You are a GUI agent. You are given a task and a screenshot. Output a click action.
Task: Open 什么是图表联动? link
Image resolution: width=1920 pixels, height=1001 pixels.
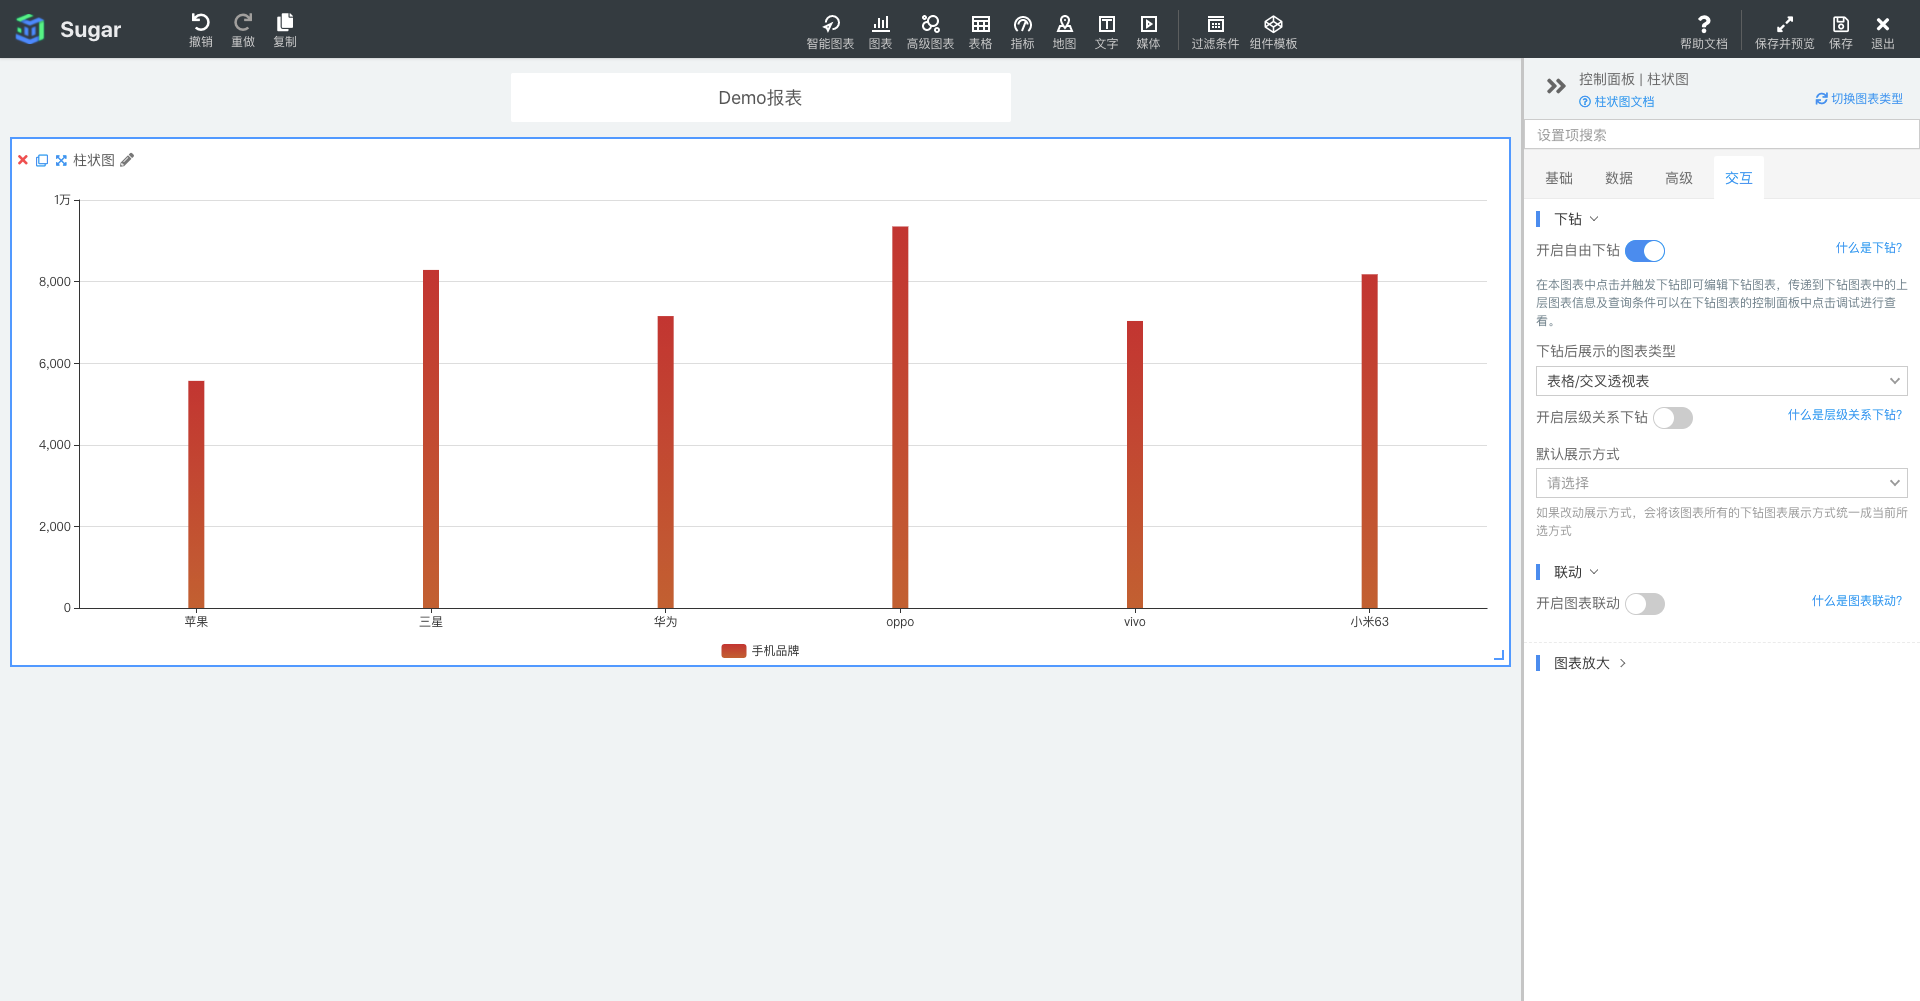[1857, 601]
